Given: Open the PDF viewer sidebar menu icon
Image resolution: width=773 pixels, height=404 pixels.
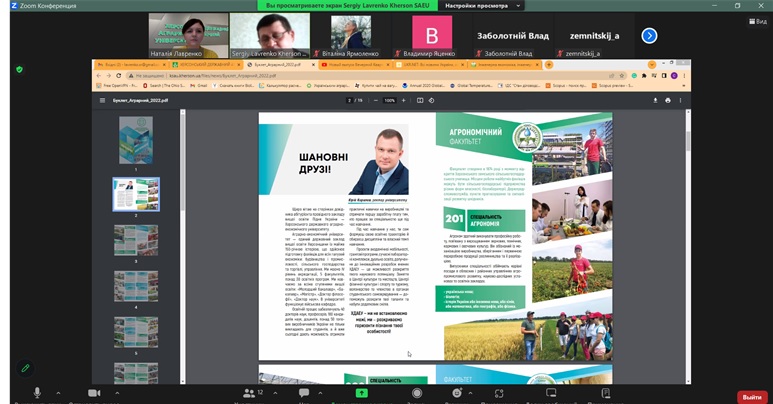Looking at the screenshot, I should 103,100.
